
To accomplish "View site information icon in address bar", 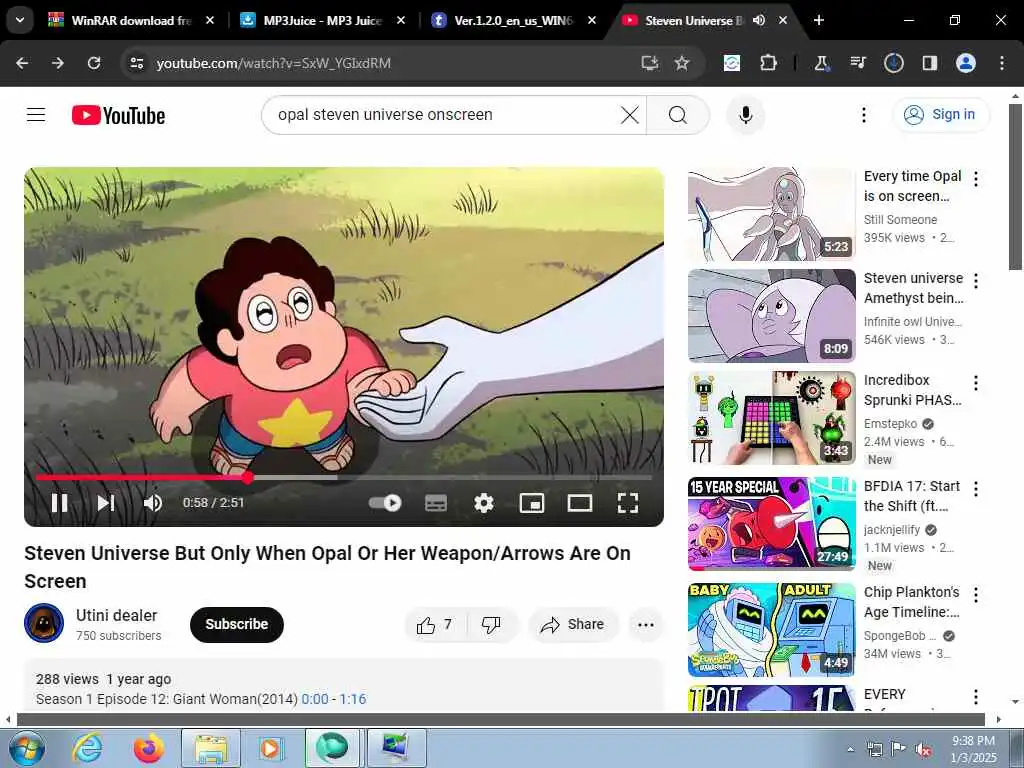I will (x=136, y=63).
